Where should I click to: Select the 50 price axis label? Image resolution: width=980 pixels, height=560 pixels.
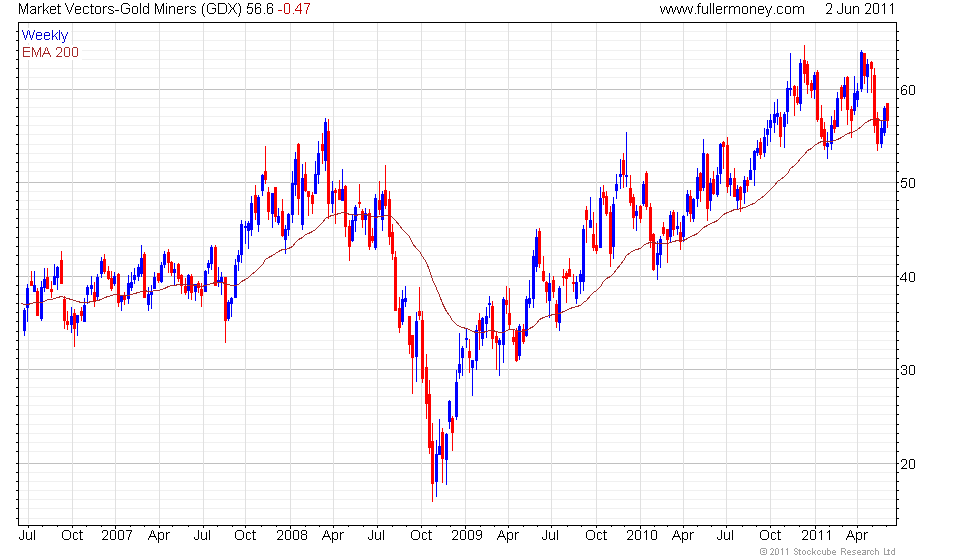pyautogui.click(x=908, y=183)
